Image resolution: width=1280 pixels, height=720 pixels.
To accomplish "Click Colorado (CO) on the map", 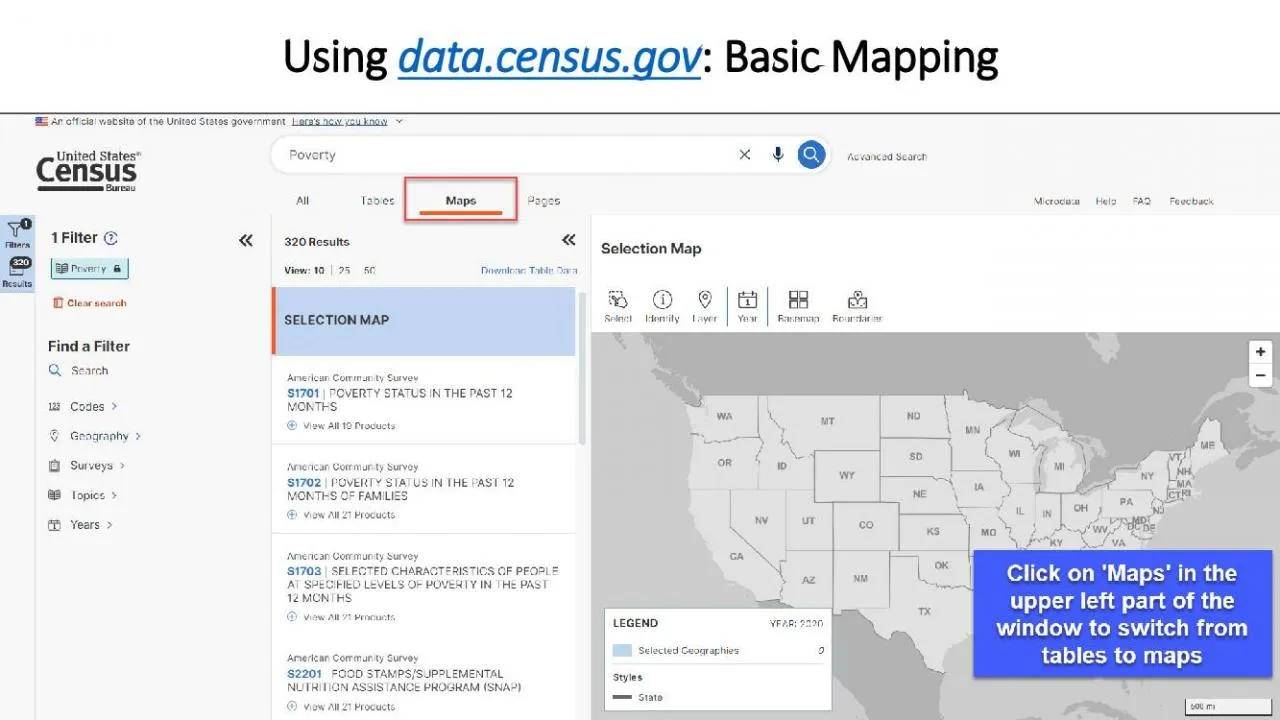I will (x=866, y=524).
